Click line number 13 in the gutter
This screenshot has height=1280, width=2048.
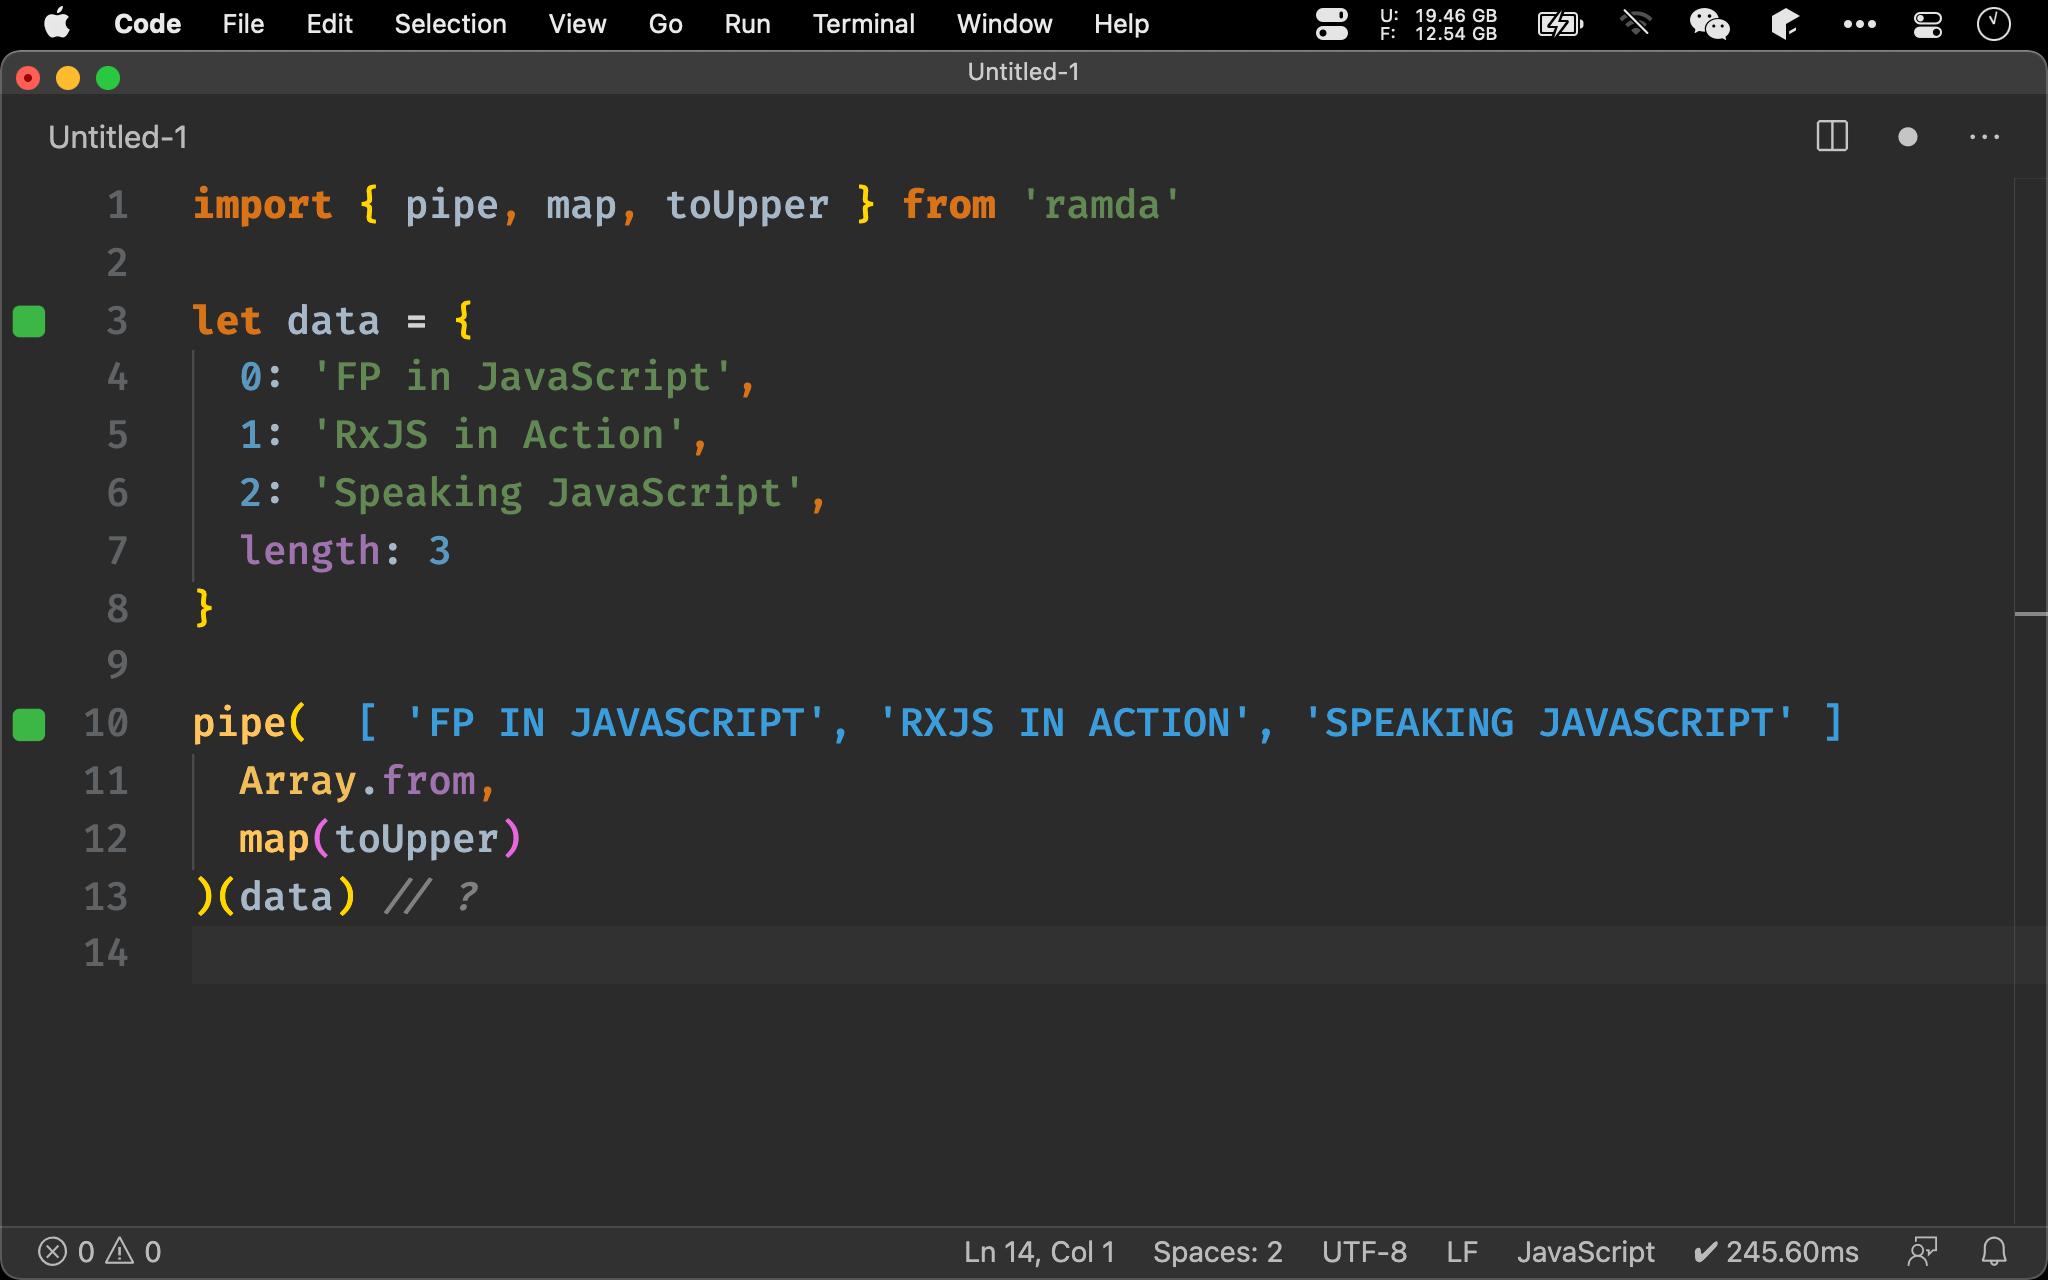[105, 897]
